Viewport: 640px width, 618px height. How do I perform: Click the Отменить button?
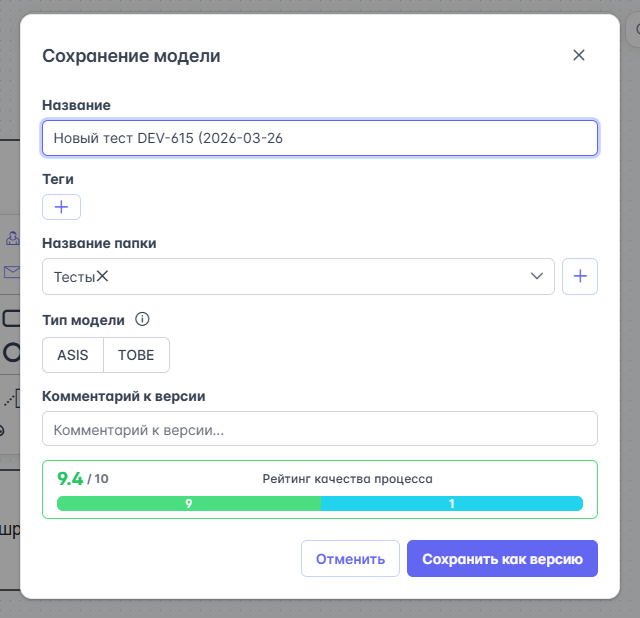click(350, 559)
